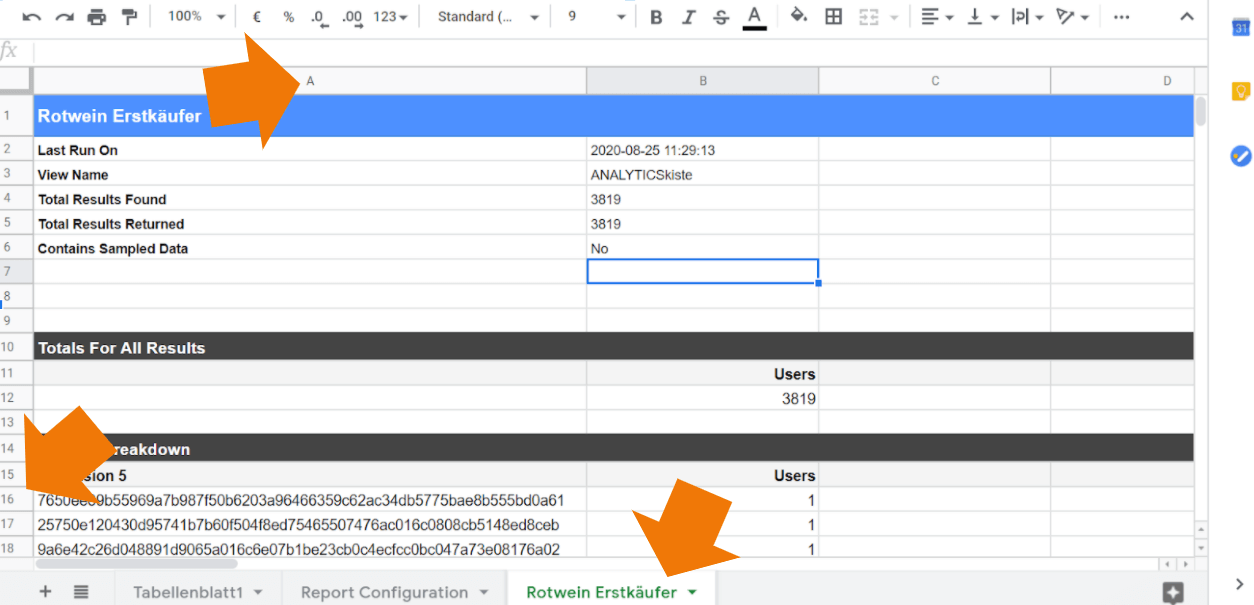Click the formula bar input field

[600, 51]
